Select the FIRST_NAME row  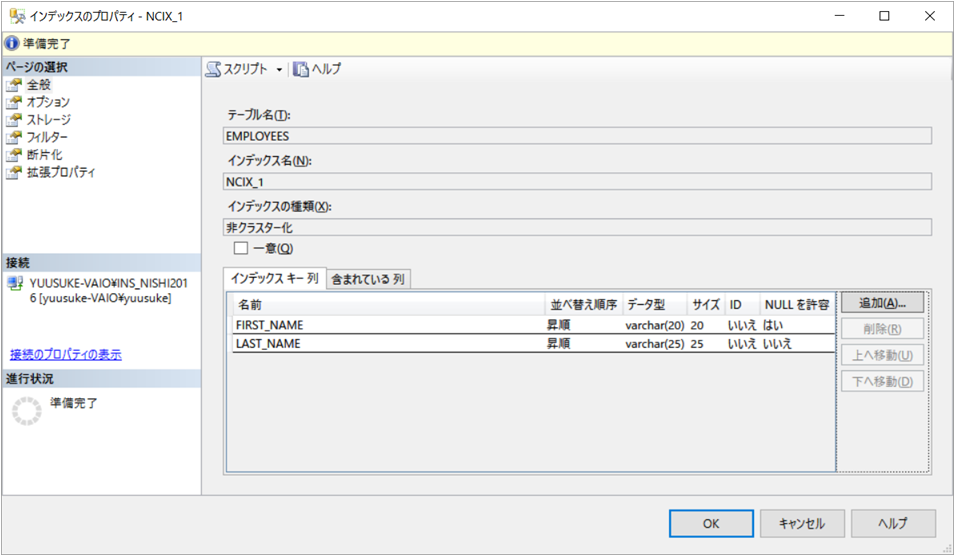[534, 325]
